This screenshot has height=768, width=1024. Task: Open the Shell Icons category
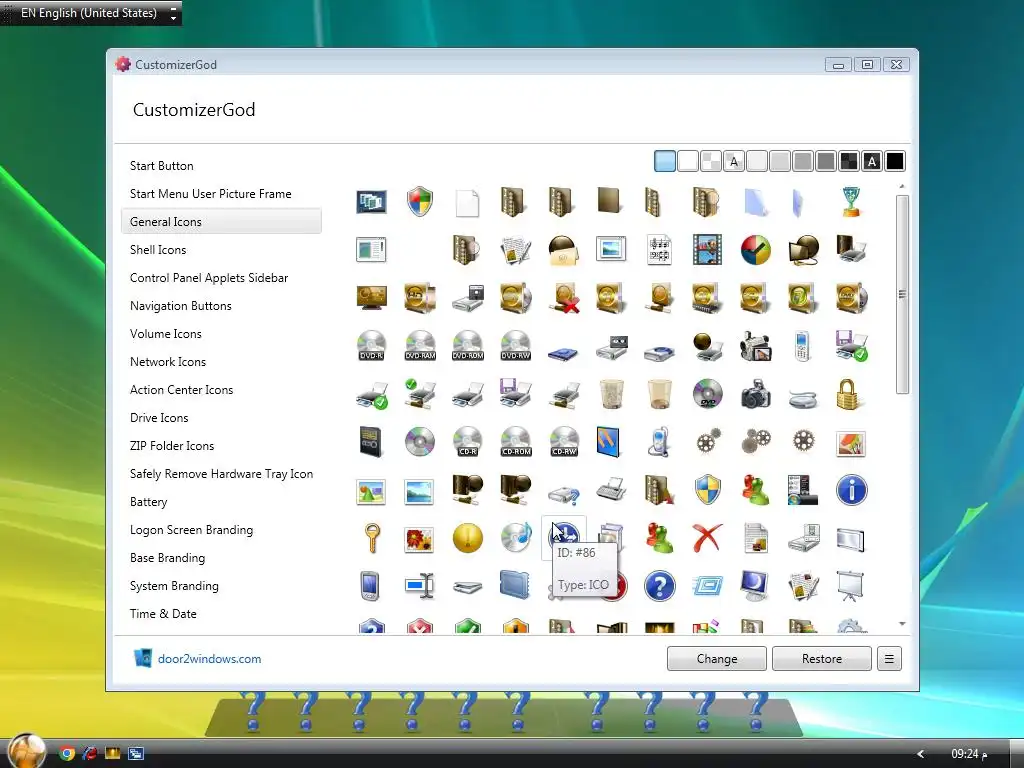221,249
